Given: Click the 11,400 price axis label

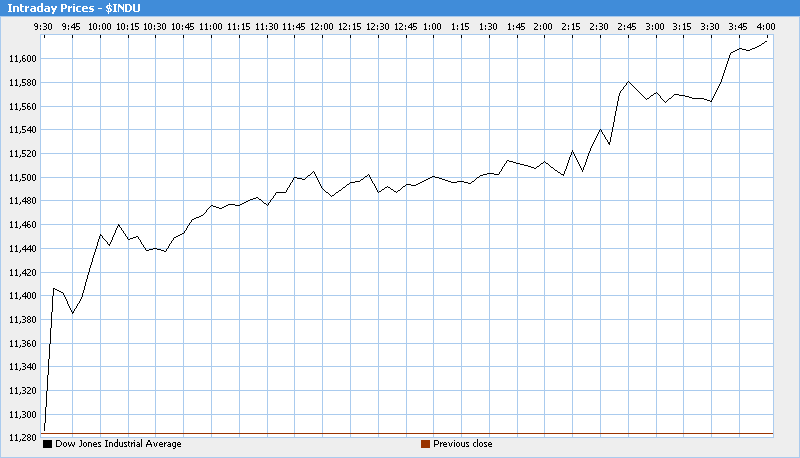Looking at the screenshot, I should [20, 296].
